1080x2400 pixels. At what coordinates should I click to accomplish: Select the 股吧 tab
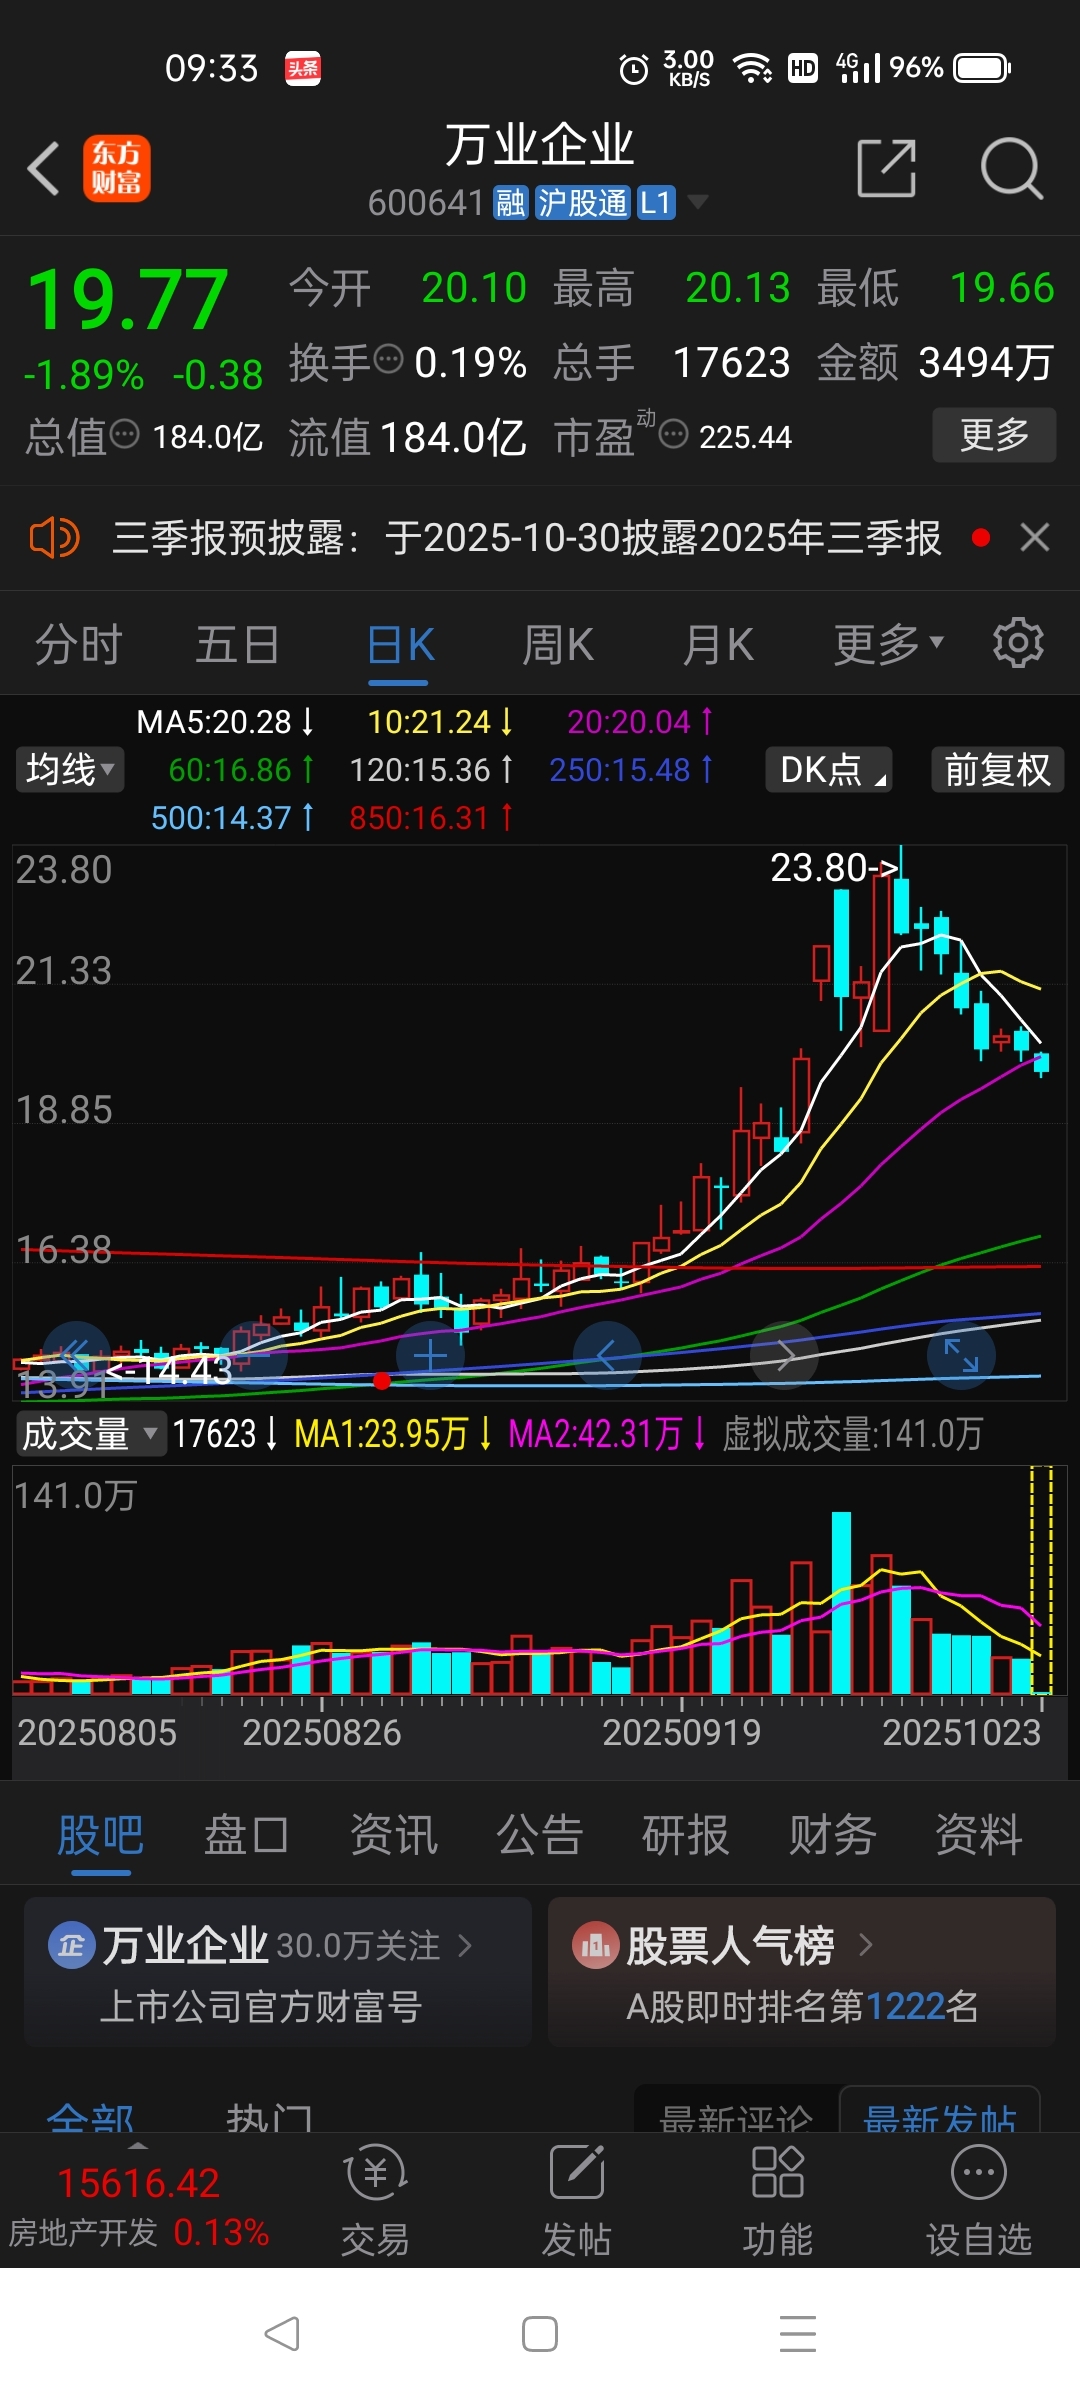click(100, 1835)
